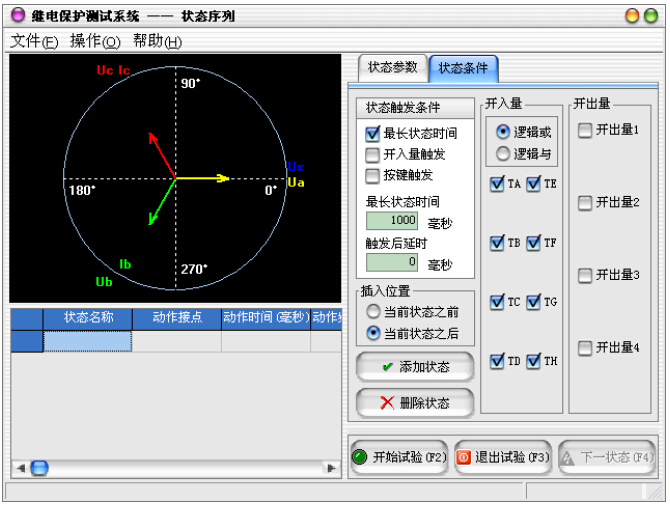Click the next state warning triangle icon
670x506 pixels.
pyautogui.click(x=568, y=457)
